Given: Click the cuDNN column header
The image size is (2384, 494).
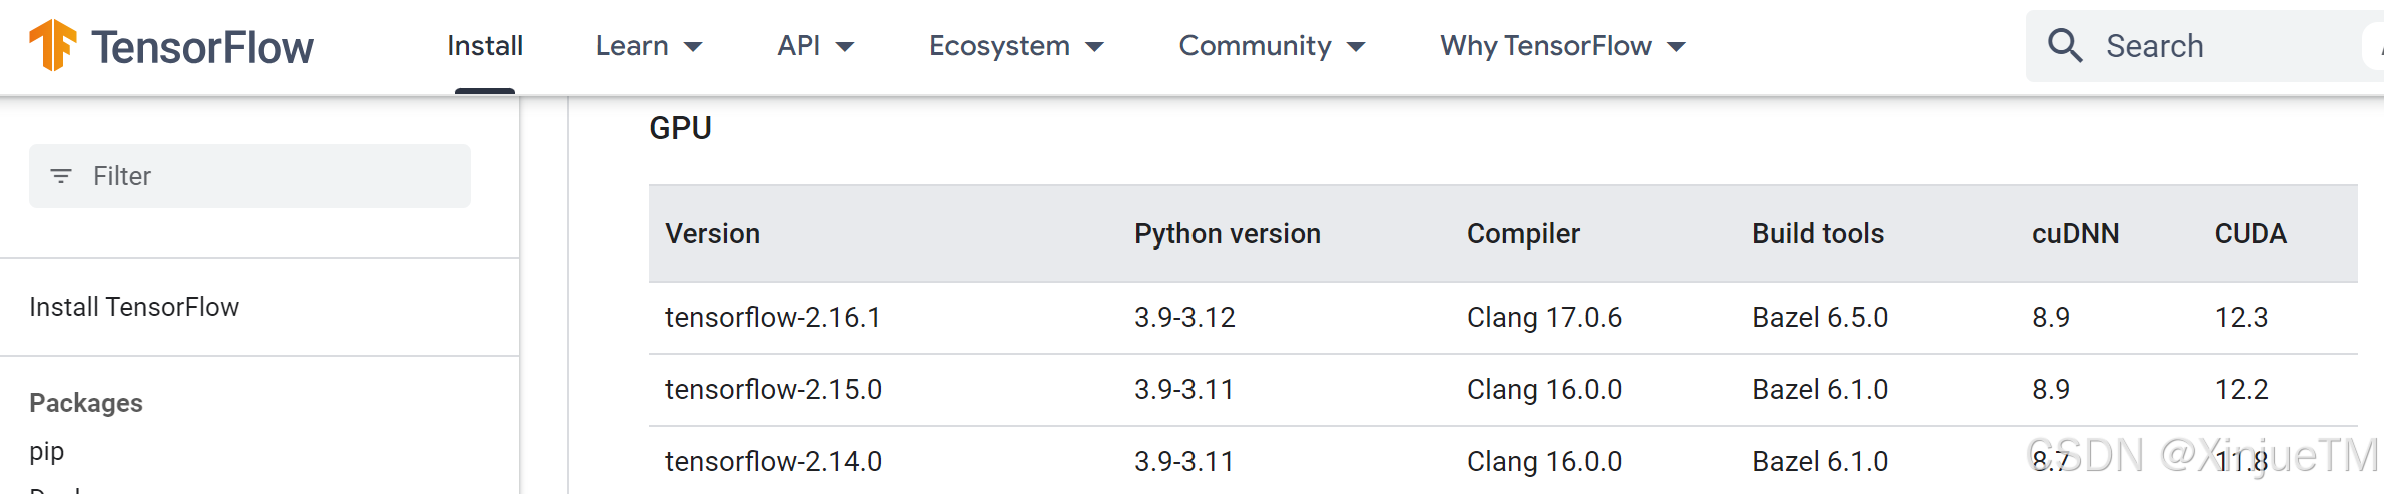Looking at the screenshot, I should coord(2076,234).
